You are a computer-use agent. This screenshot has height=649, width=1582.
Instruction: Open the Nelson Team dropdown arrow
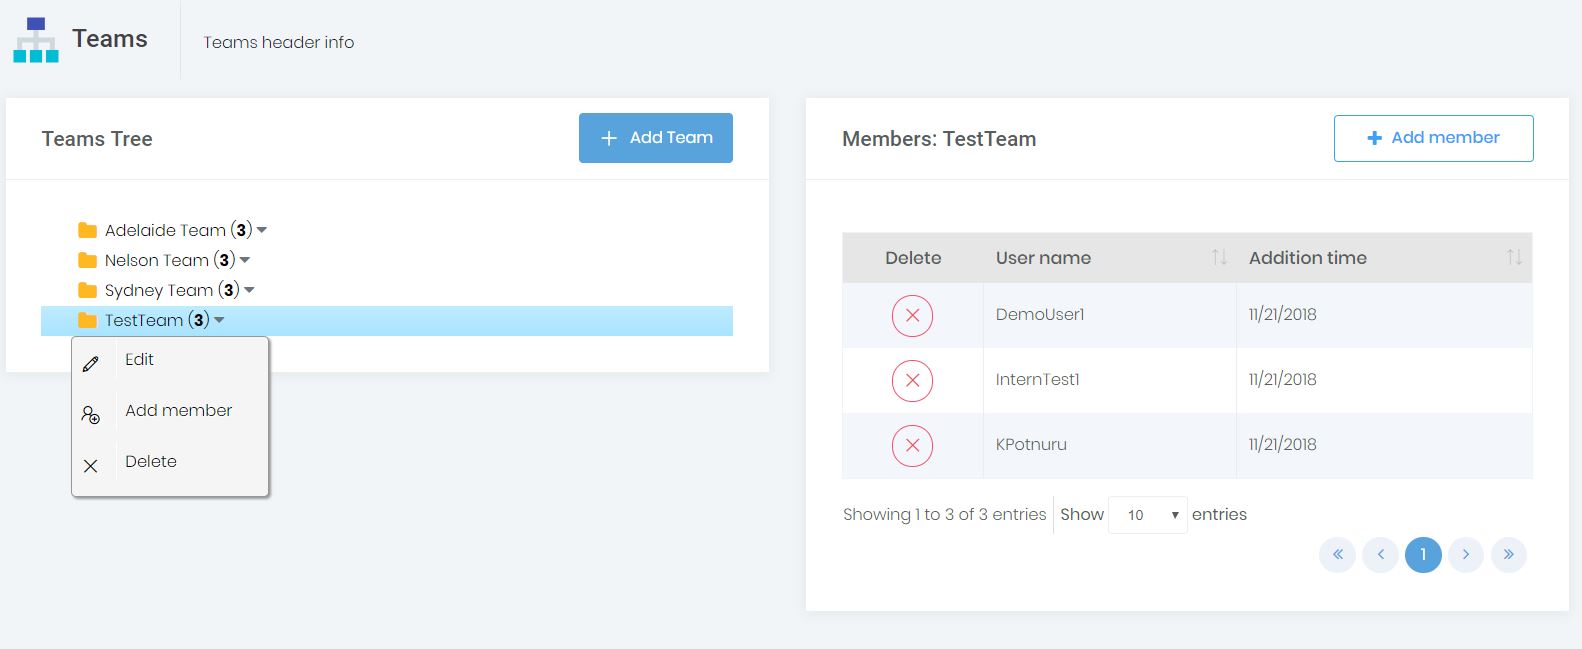(x=245, y=260)
